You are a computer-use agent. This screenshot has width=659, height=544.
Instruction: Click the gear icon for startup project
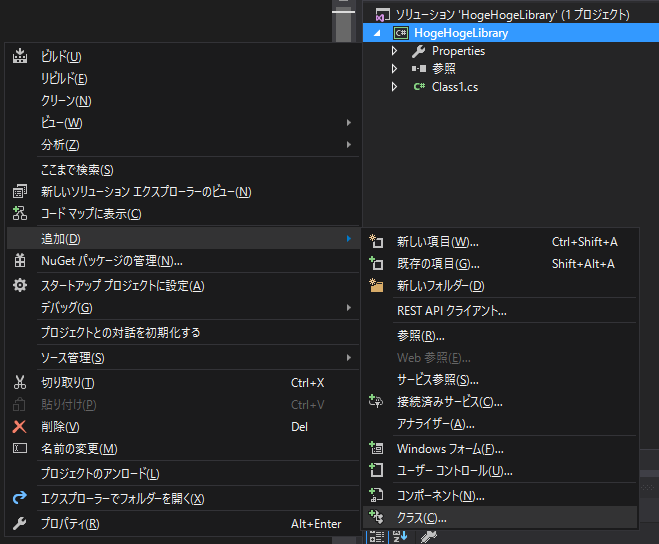click(x=20, y=285)
